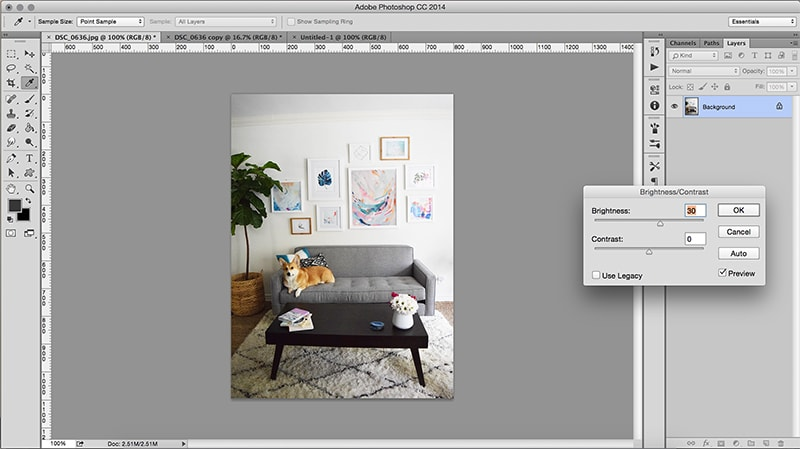Select the Eyedropper tool in toolbox
Viewport: 800px width, 449px height.
click(29, 83)
